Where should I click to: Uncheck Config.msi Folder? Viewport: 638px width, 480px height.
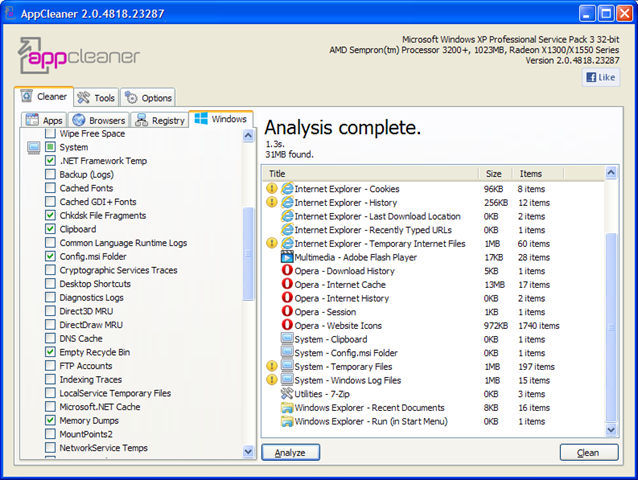50,256
